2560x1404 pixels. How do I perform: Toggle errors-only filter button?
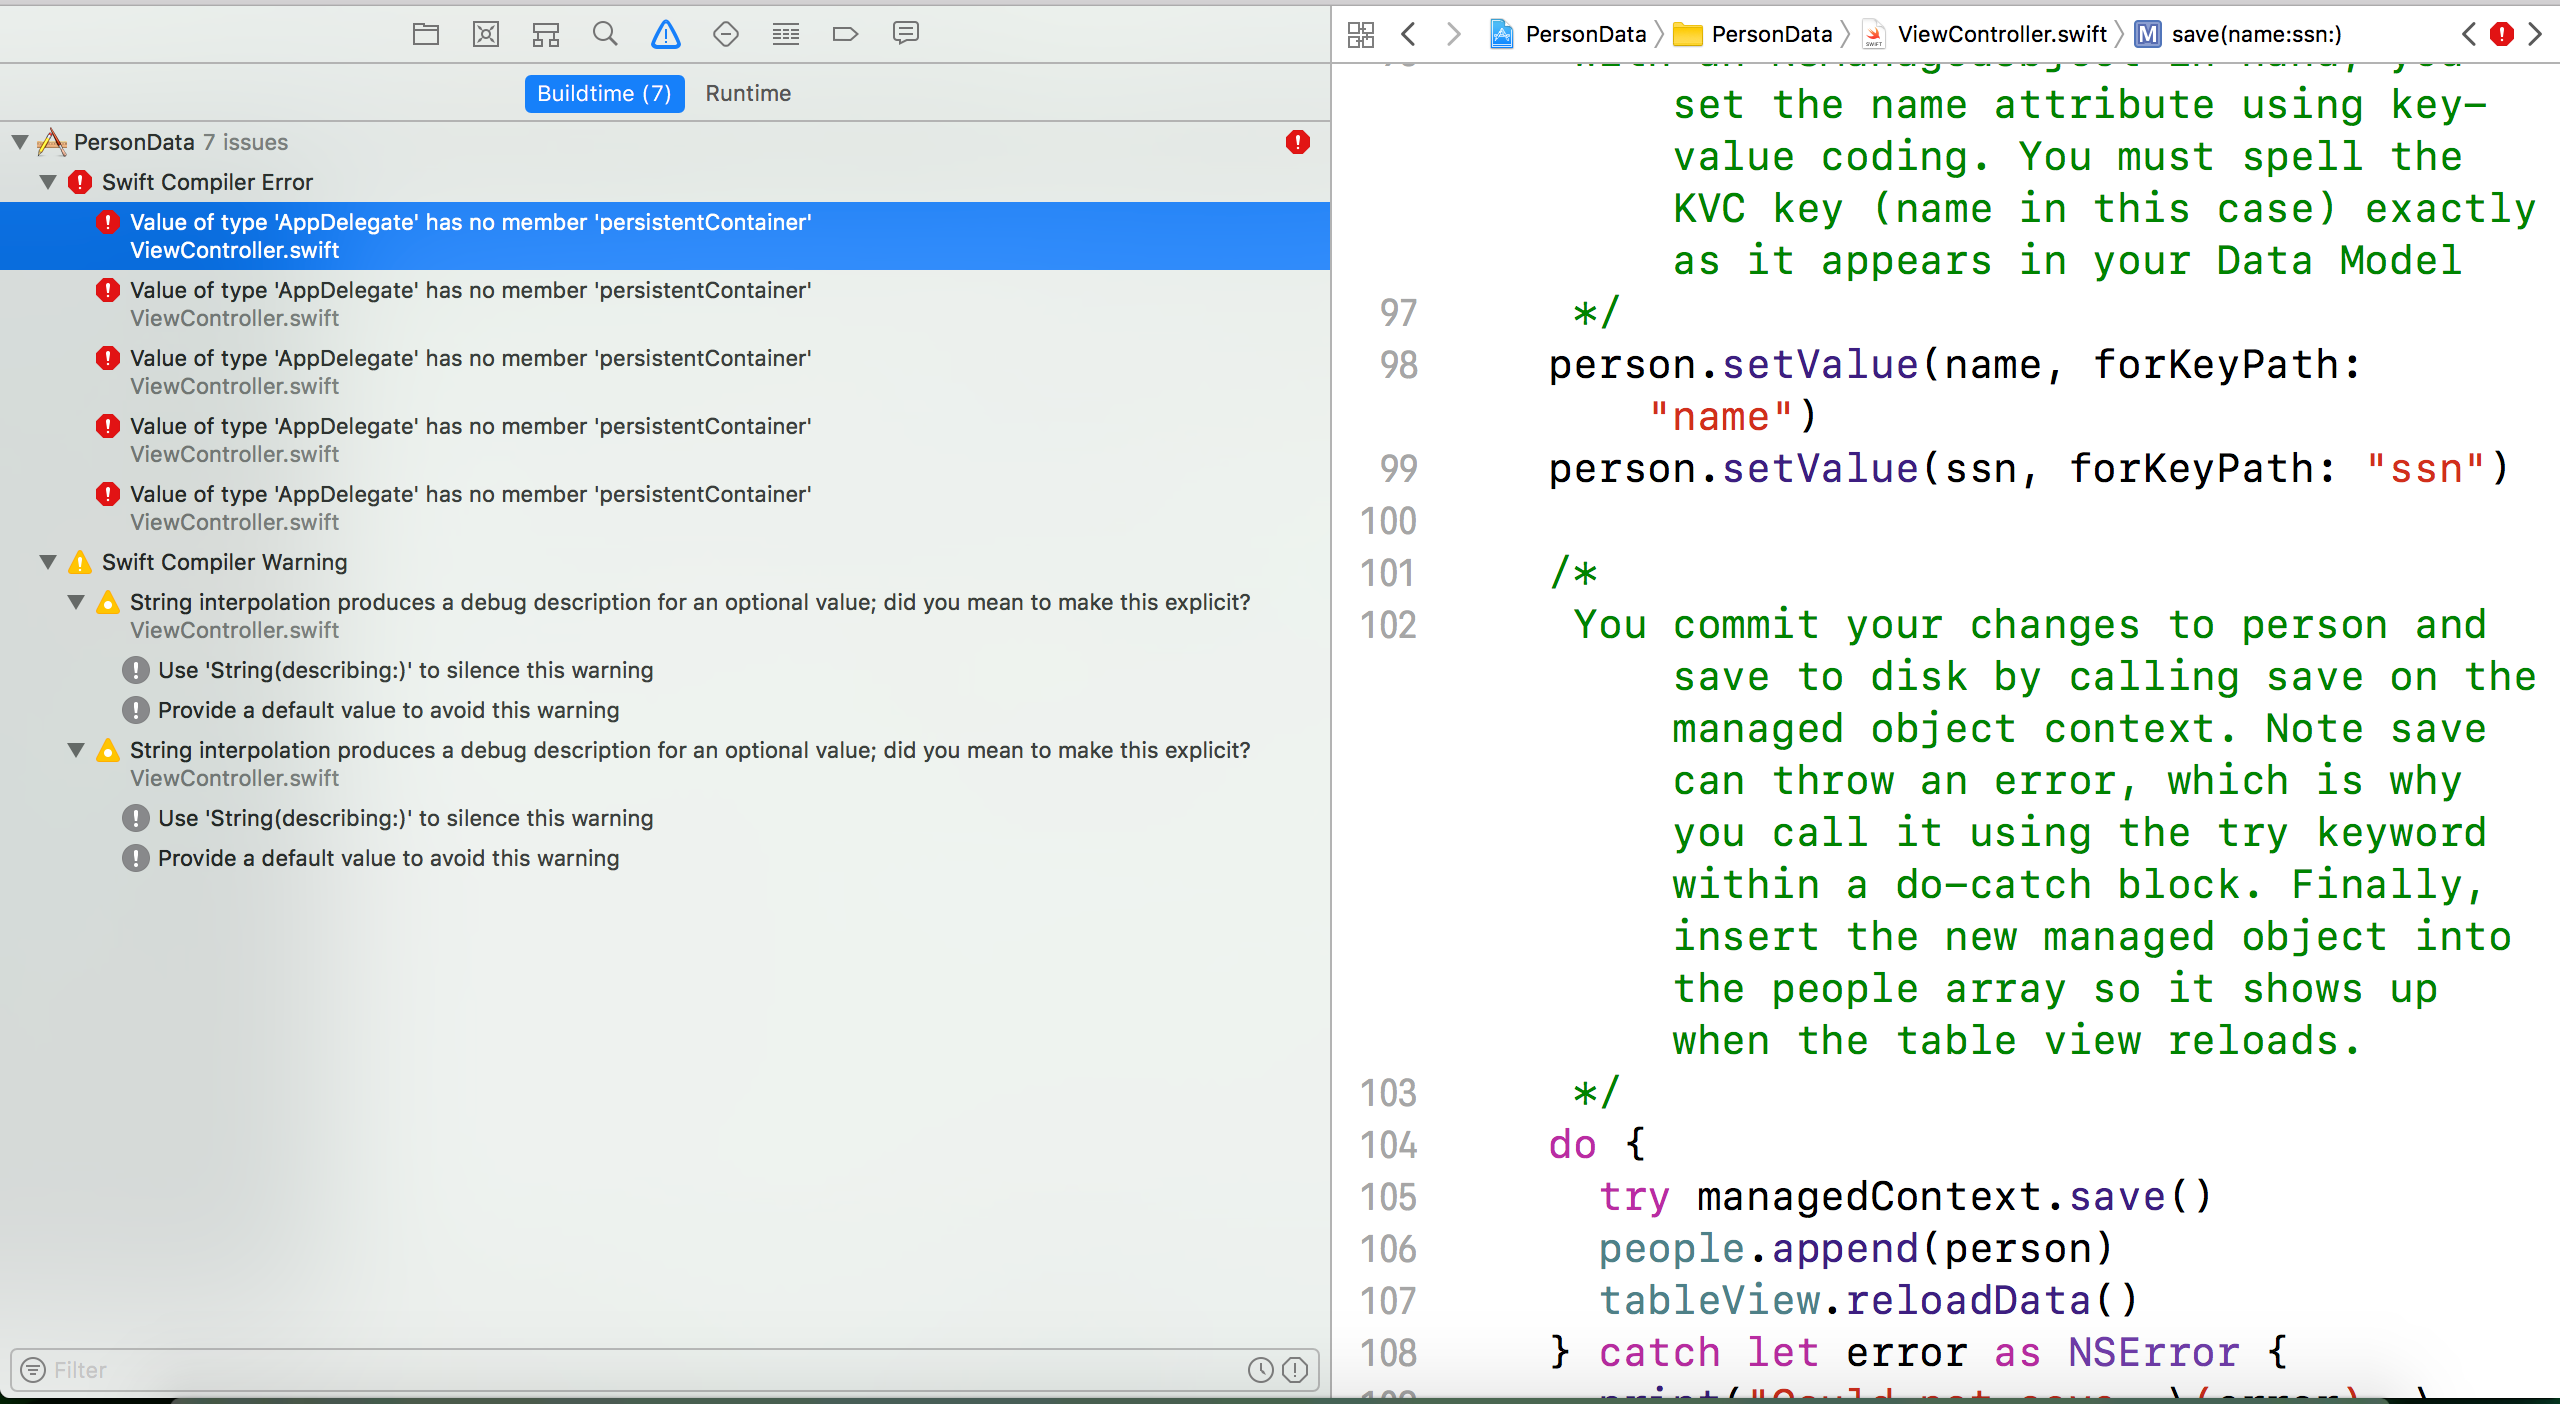[1295, 1370]
